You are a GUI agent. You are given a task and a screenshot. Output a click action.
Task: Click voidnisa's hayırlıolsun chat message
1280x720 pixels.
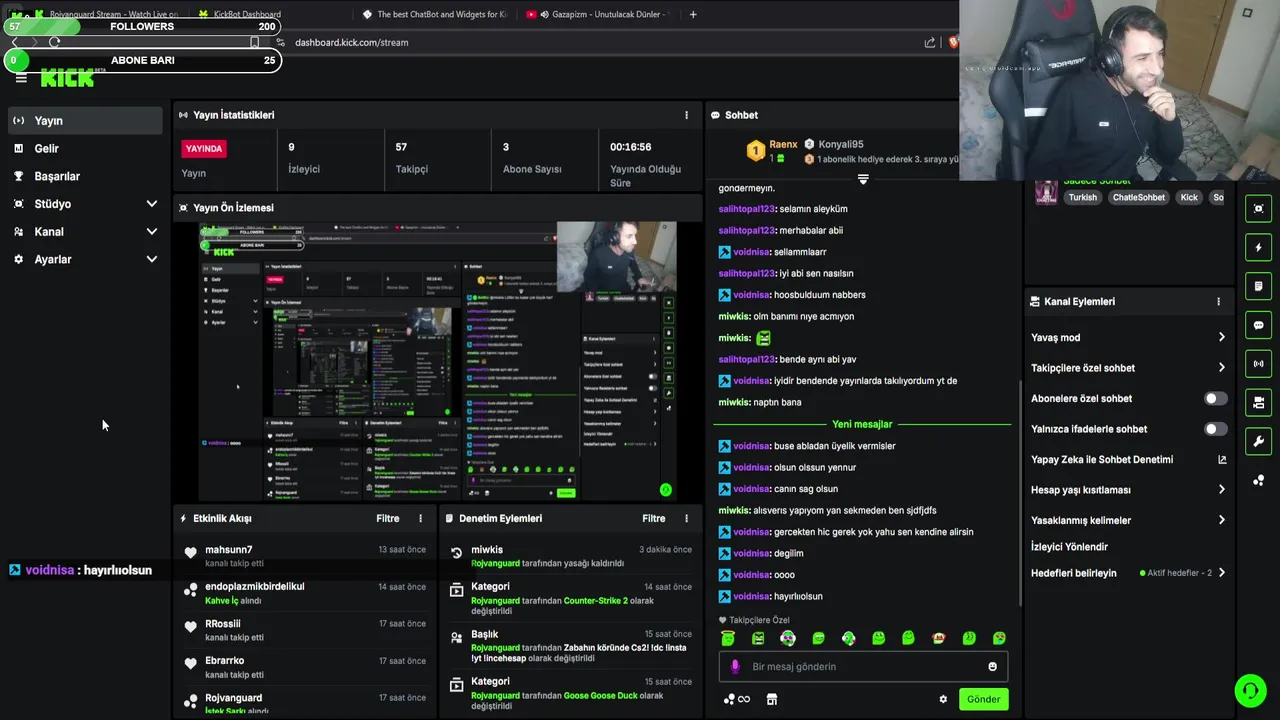point(771,597)
